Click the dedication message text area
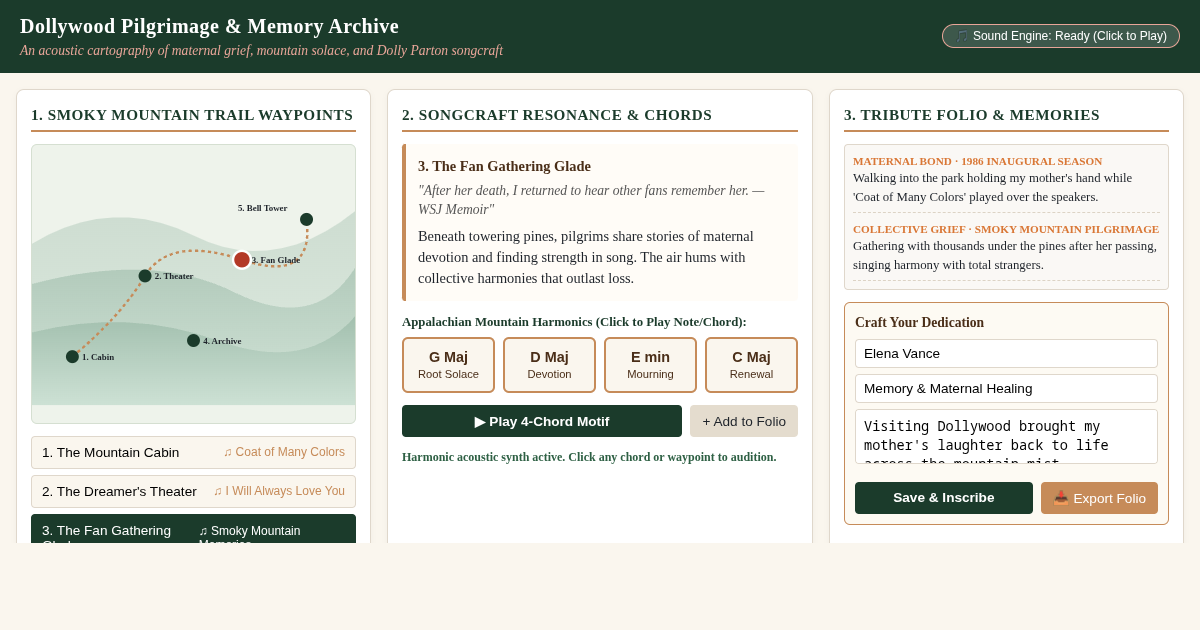This screenshot has height=630, width=1200. 1006,436
